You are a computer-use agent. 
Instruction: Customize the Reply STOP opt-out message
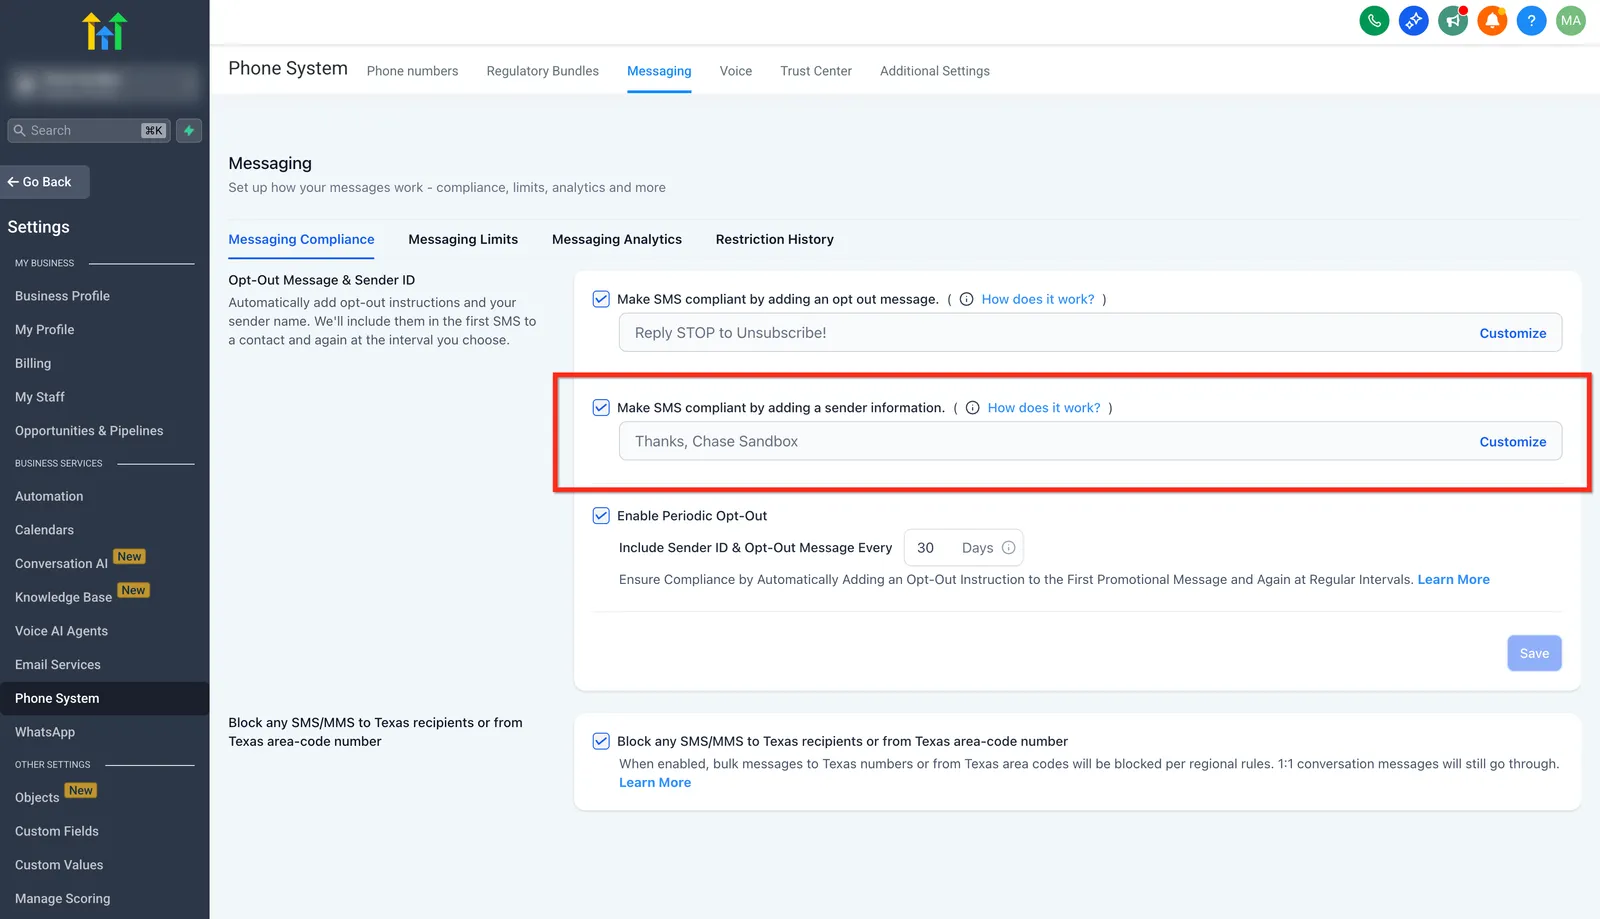(1512, 334)
